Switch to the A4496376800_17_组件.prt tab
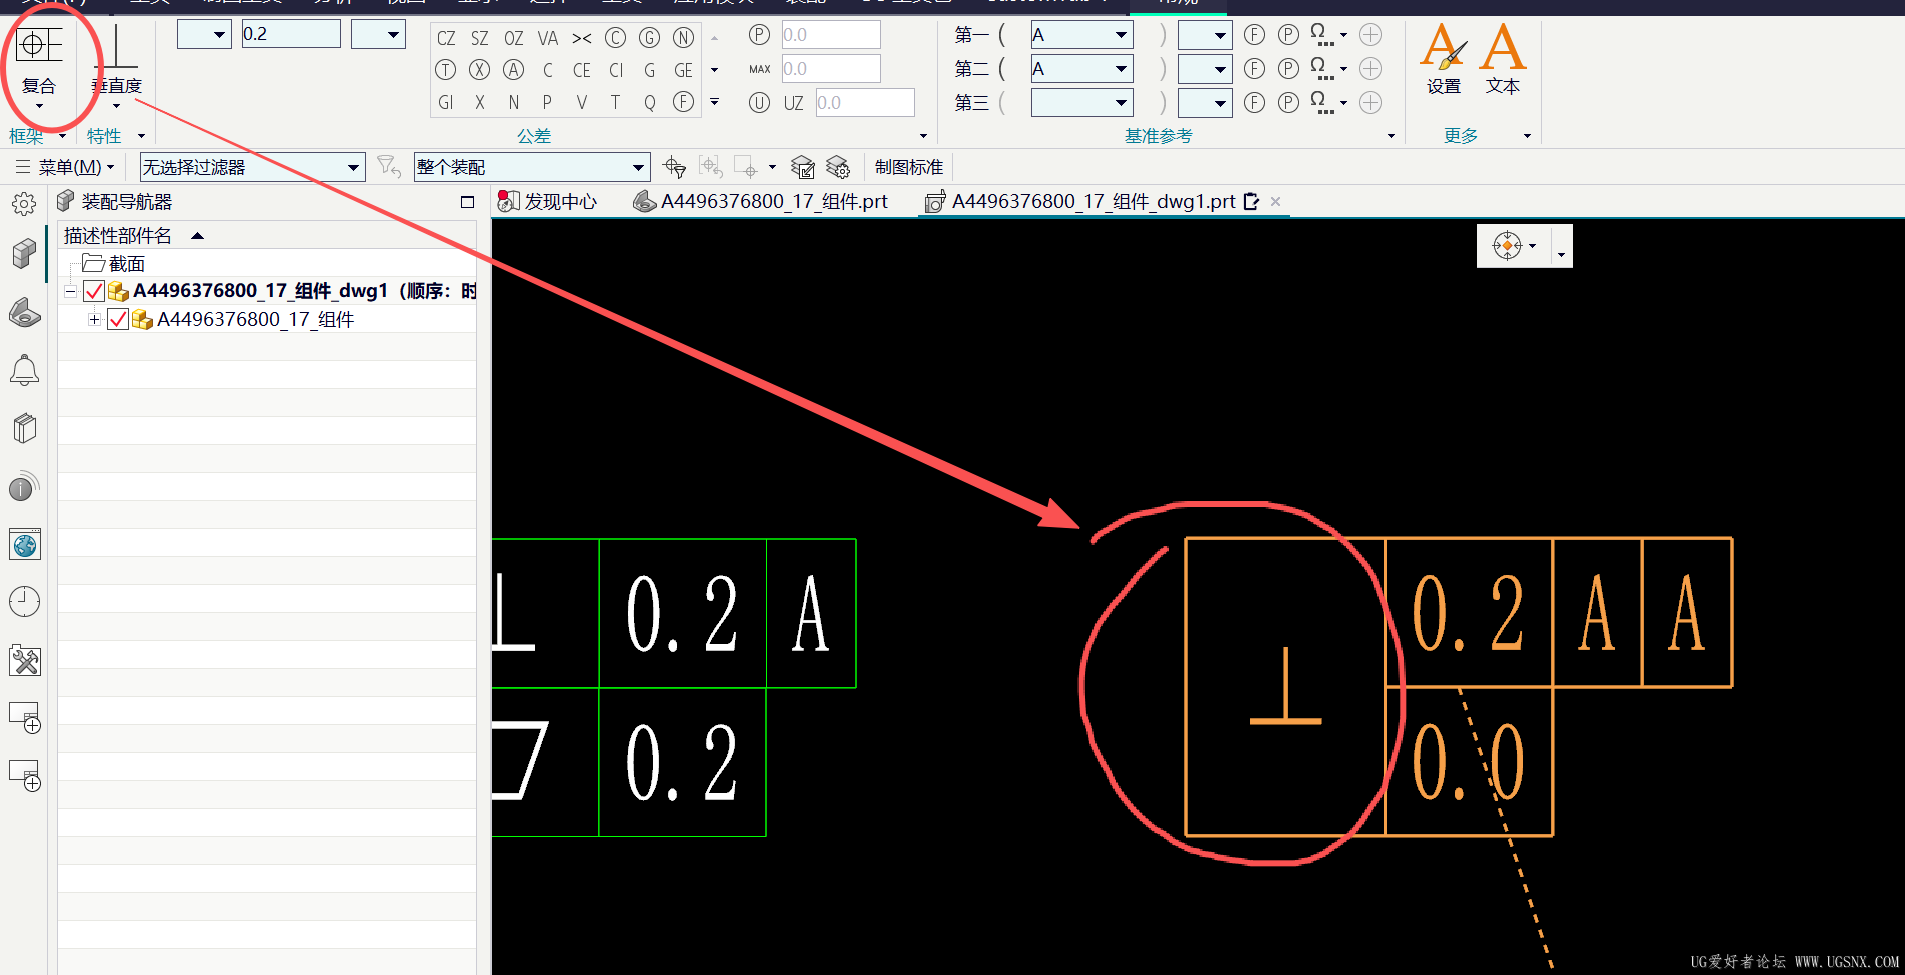 (761, 202)
